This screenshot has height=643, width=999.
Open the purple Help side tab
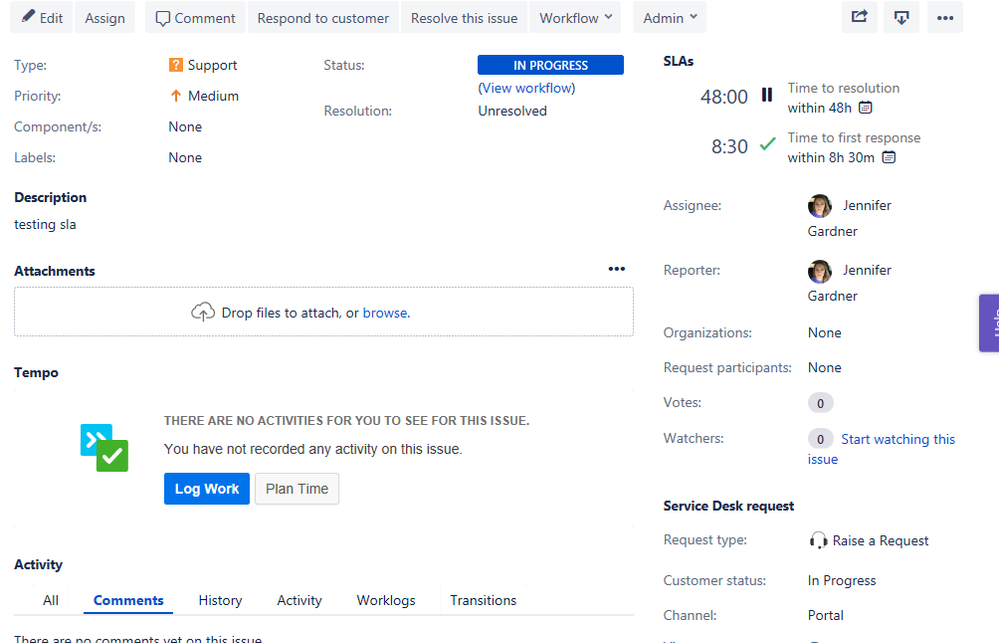tap(989, 322)
